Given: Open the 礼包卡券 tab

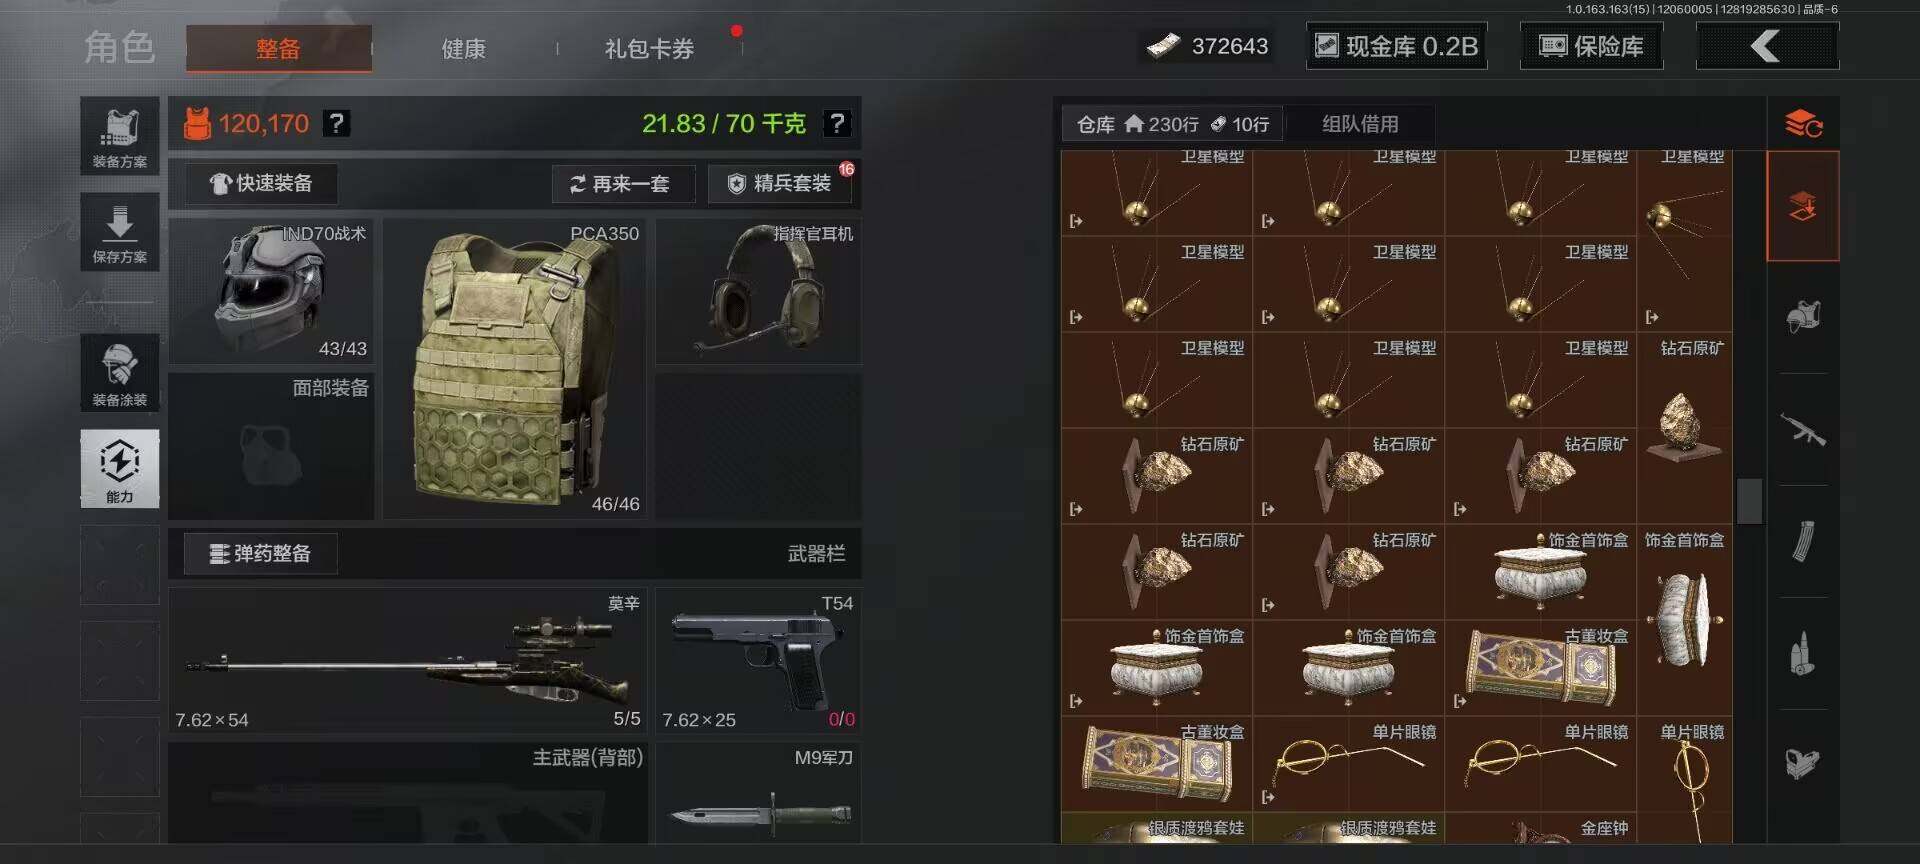Looking at the screenshot, I should (x=649, y=48).
